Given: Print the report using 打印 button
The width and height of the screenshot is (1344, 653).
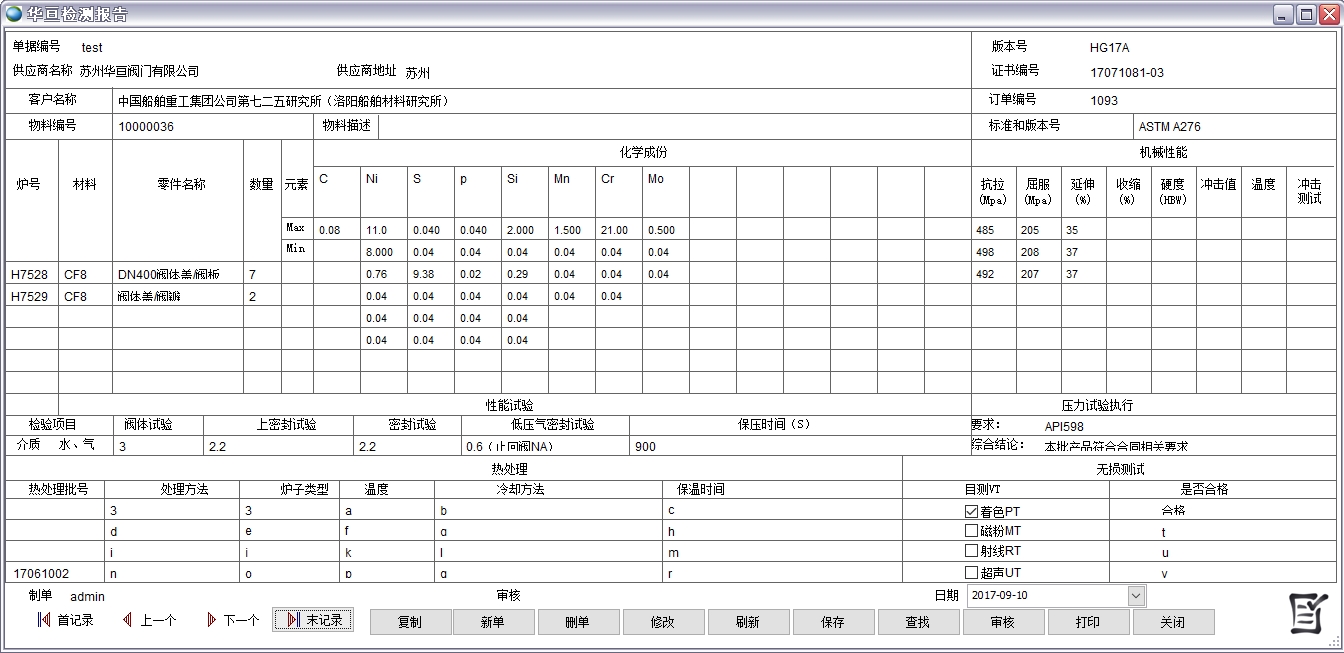Looking at the screenshot, I should click(x=1087, y=622).
